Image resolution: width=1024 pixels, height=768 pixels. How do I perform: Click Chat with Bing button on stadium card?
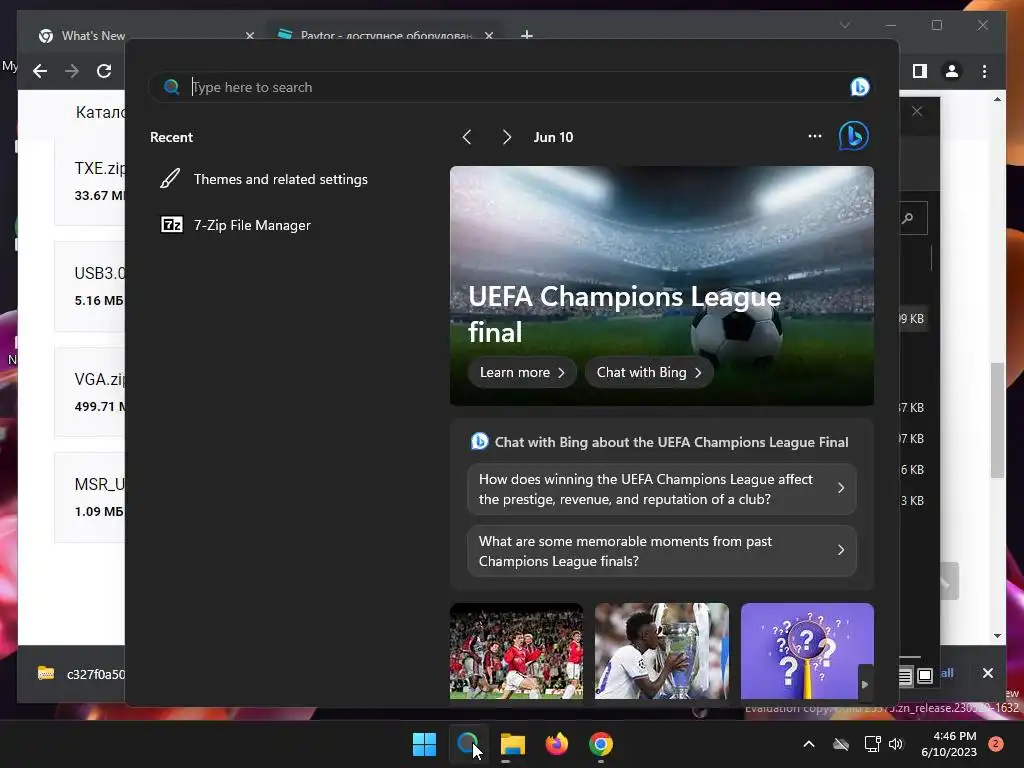648,372
